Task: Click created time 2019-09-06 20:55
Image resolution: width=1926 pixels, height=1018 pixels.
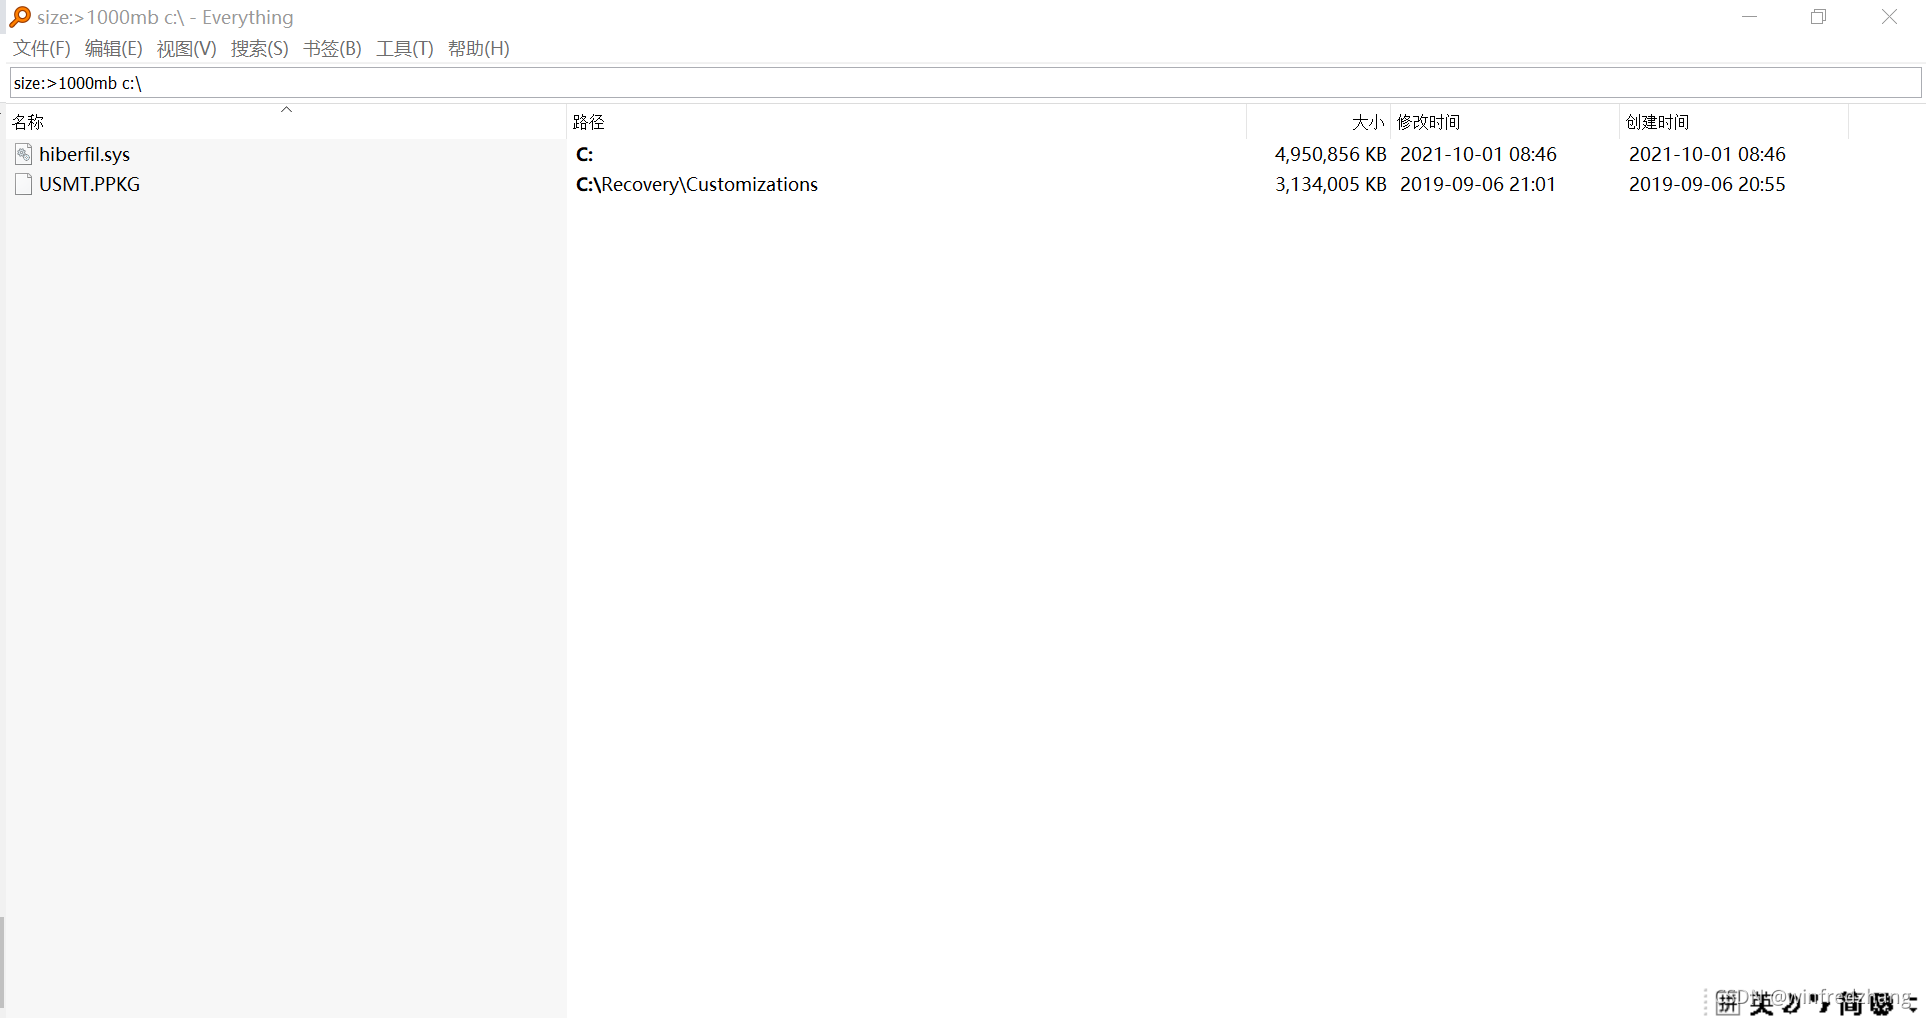Action: pos(1707,184)
